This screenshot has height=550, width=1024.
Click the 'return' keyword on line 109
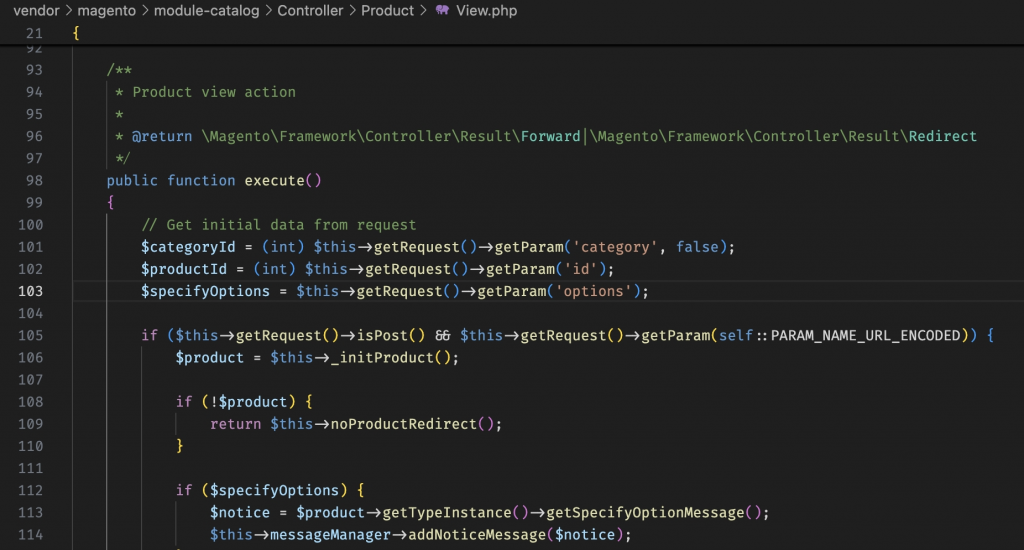[x=235, y=424]
